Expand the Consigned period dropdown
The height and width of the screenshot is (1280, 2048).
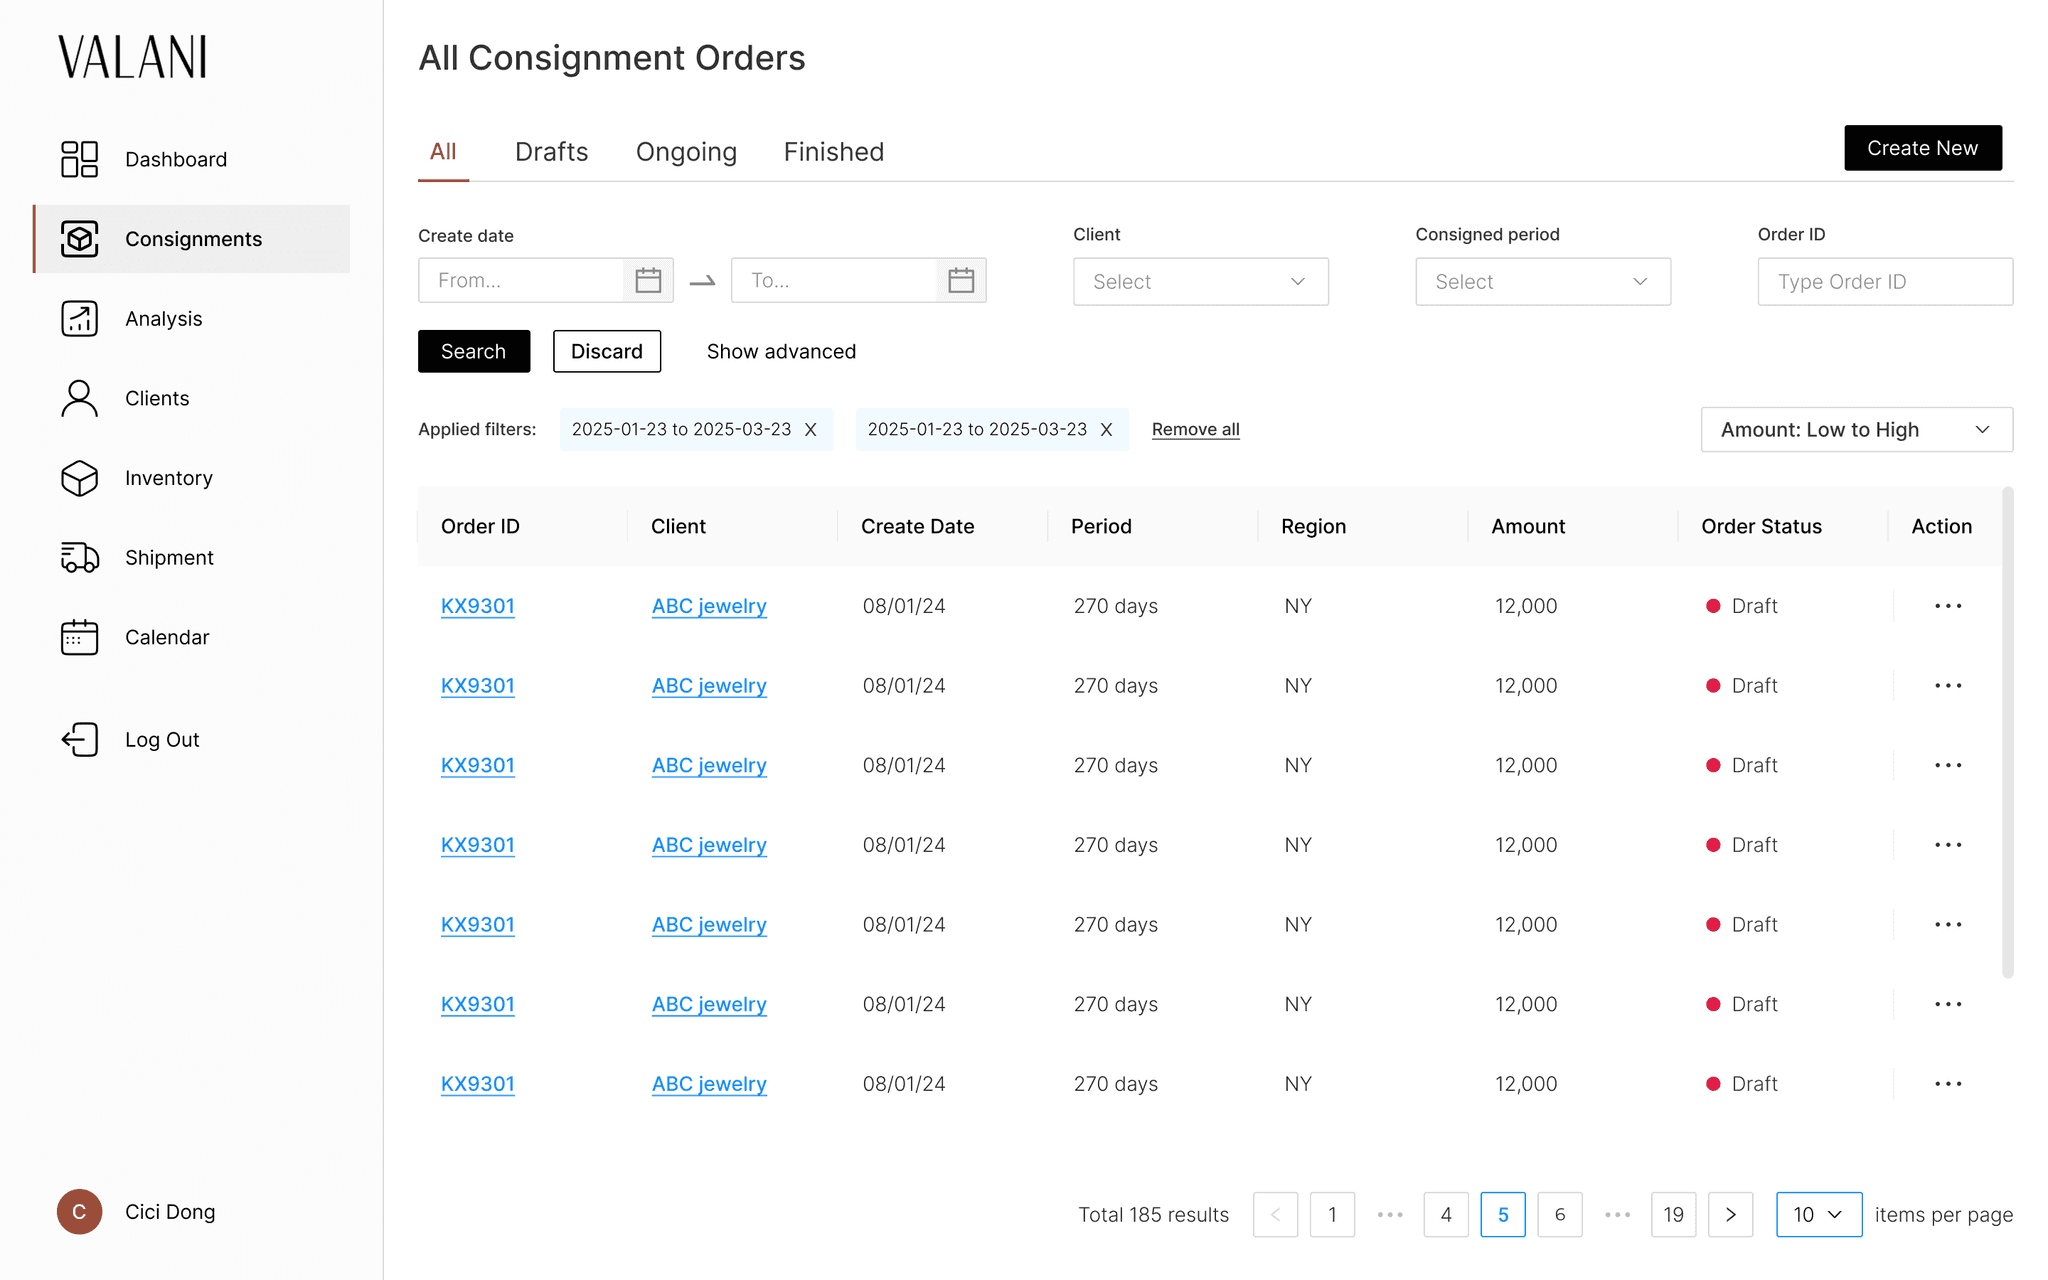click(x=1542, y=282)
